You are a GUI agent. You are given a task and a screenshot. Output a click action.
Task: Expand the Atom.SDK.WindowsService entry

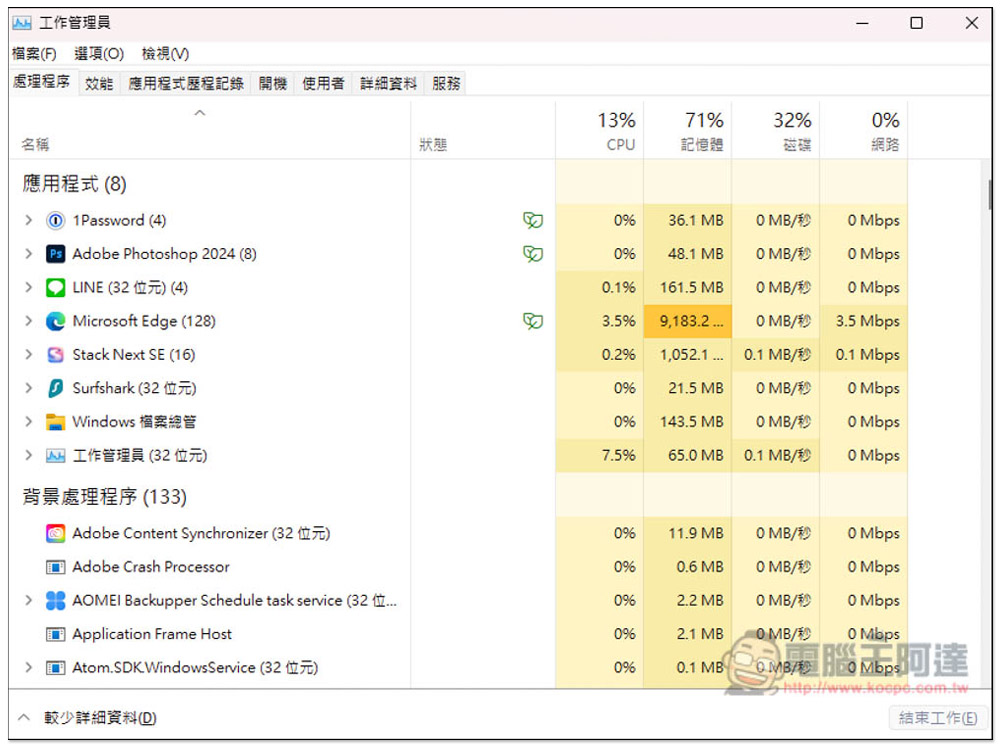[28, 667]
